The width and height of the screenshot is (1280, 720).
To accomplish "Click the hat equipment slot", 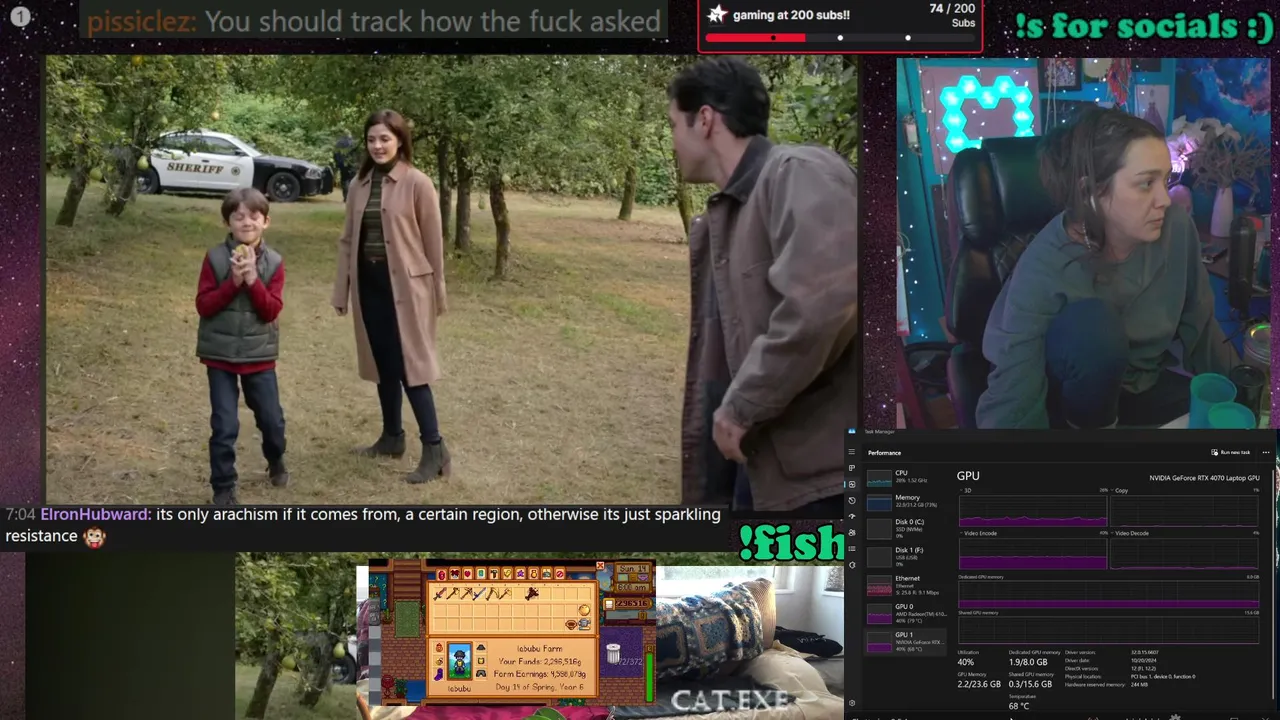I will [481, 647].
